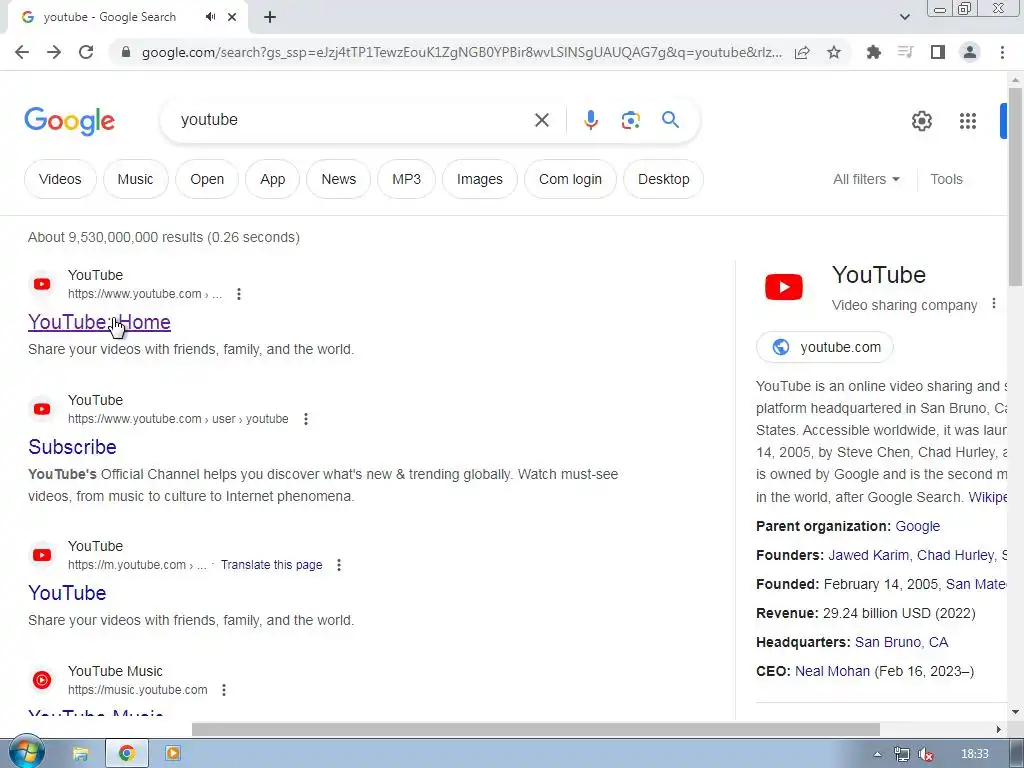Open the media player taskbar icon
1024x768 pixels.
172,754
